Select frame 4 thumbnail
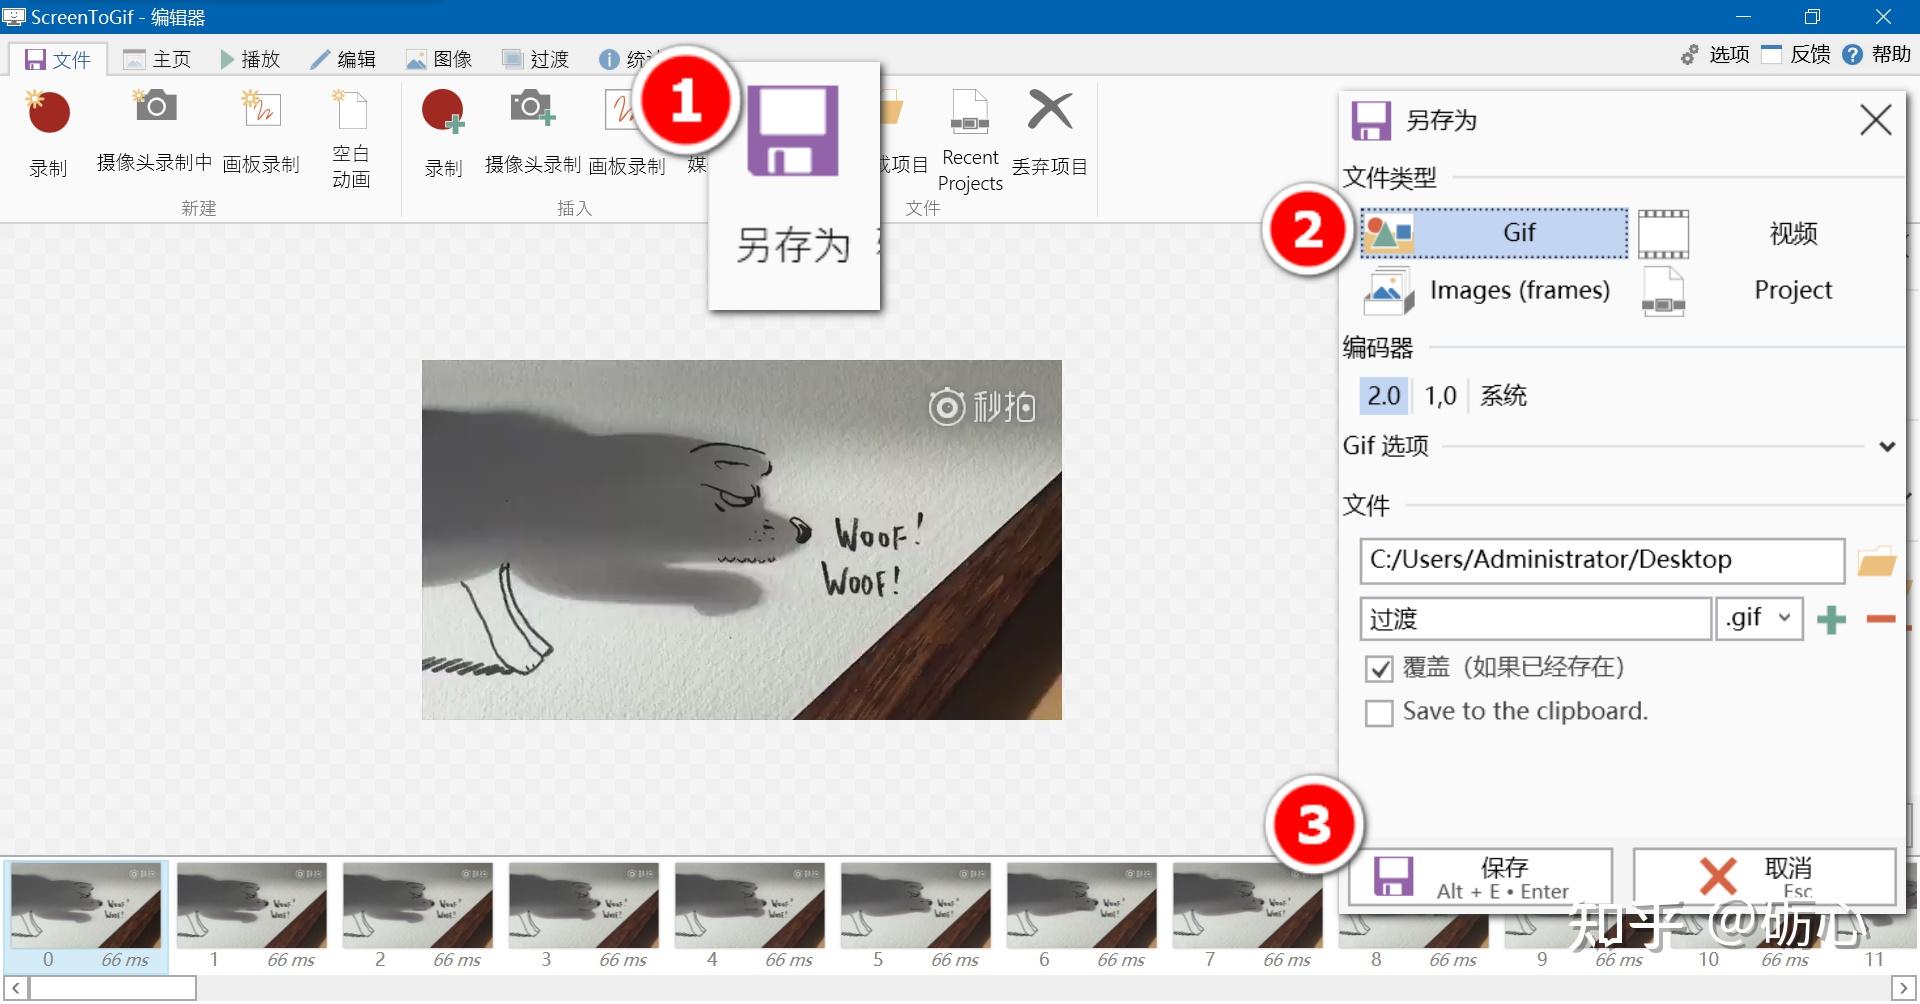This screenshot has width=1920, height=1004. (x=750, y=916)
